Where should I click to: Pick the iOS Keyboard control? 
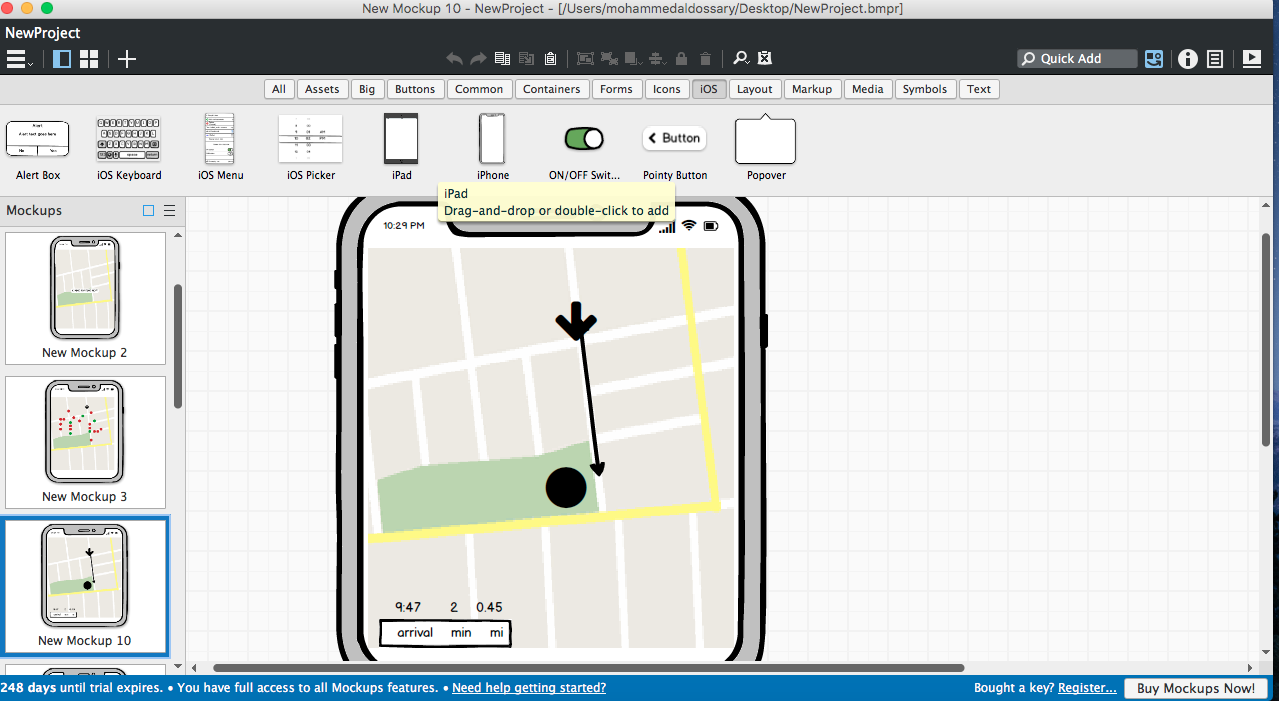129,146
